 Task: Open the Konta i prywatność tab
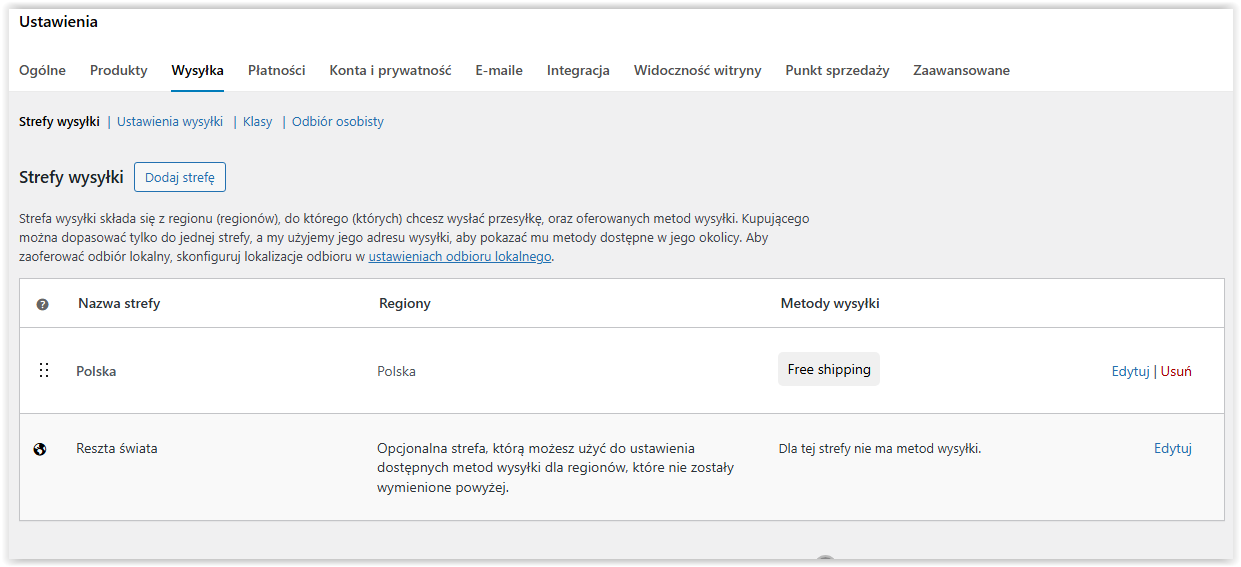tap(390, 70)
